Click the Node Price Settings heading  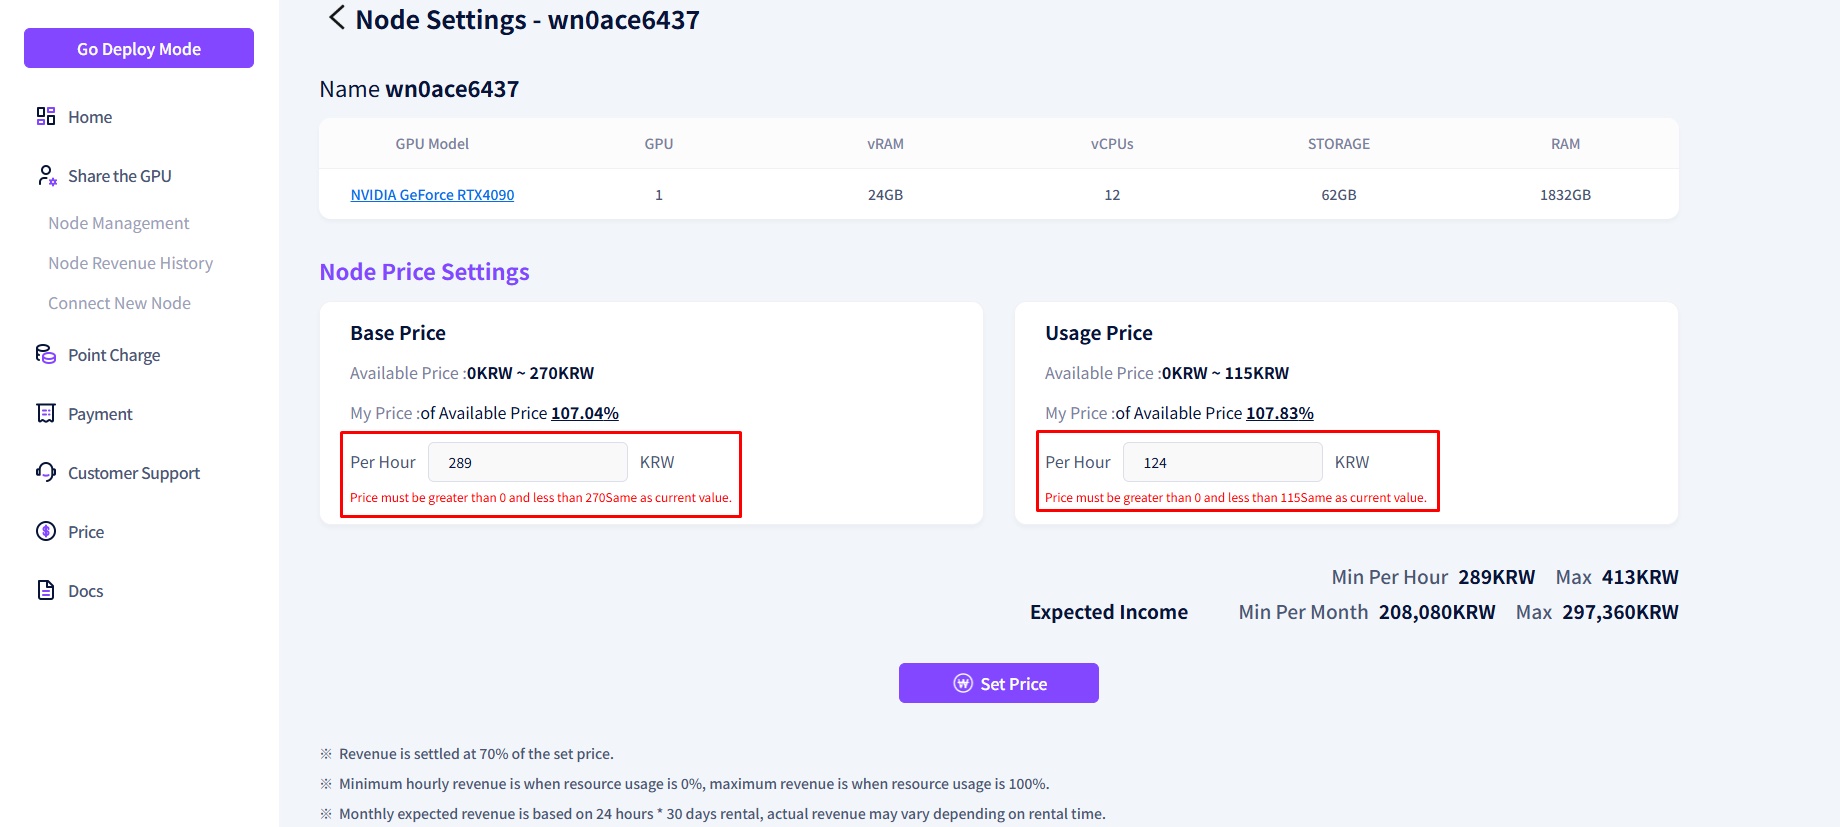pos(423,271)
